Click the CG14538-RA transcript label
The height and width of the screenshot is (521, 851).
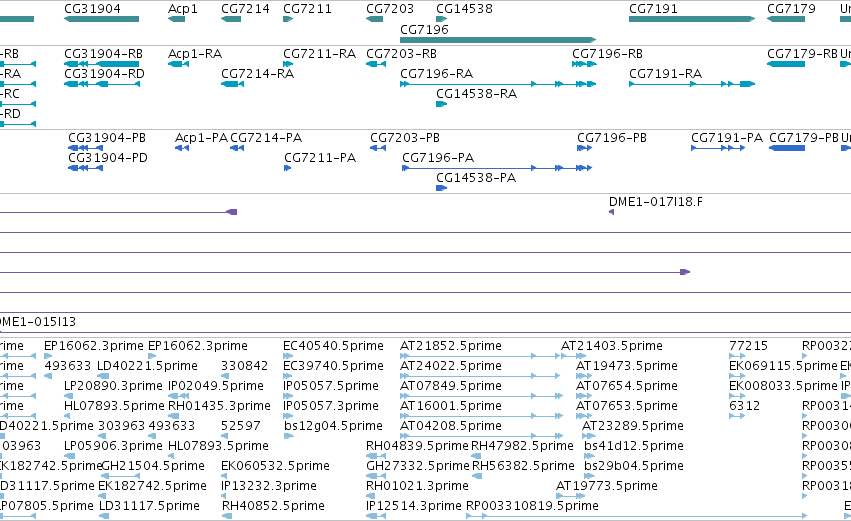click(477, 94)
